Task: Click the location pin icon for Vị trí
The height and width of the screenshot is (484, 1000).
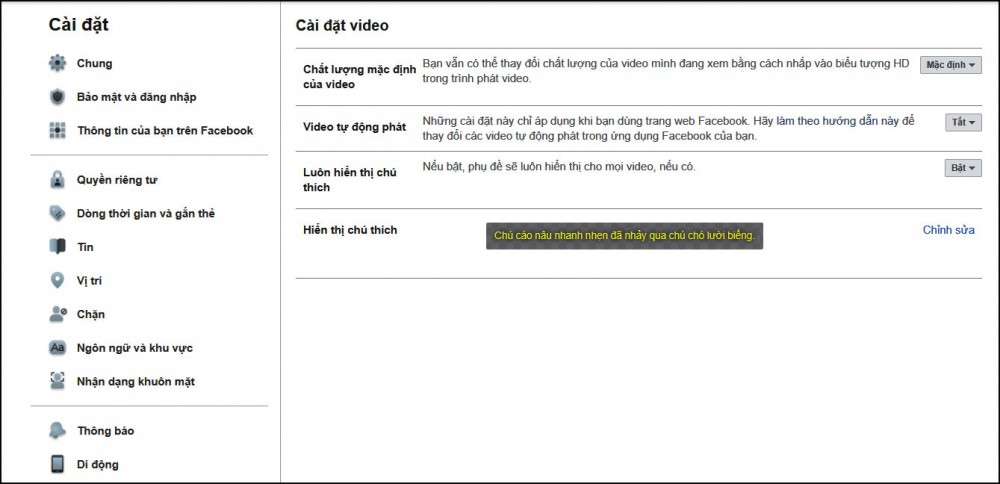Action: tap(57, 280)
